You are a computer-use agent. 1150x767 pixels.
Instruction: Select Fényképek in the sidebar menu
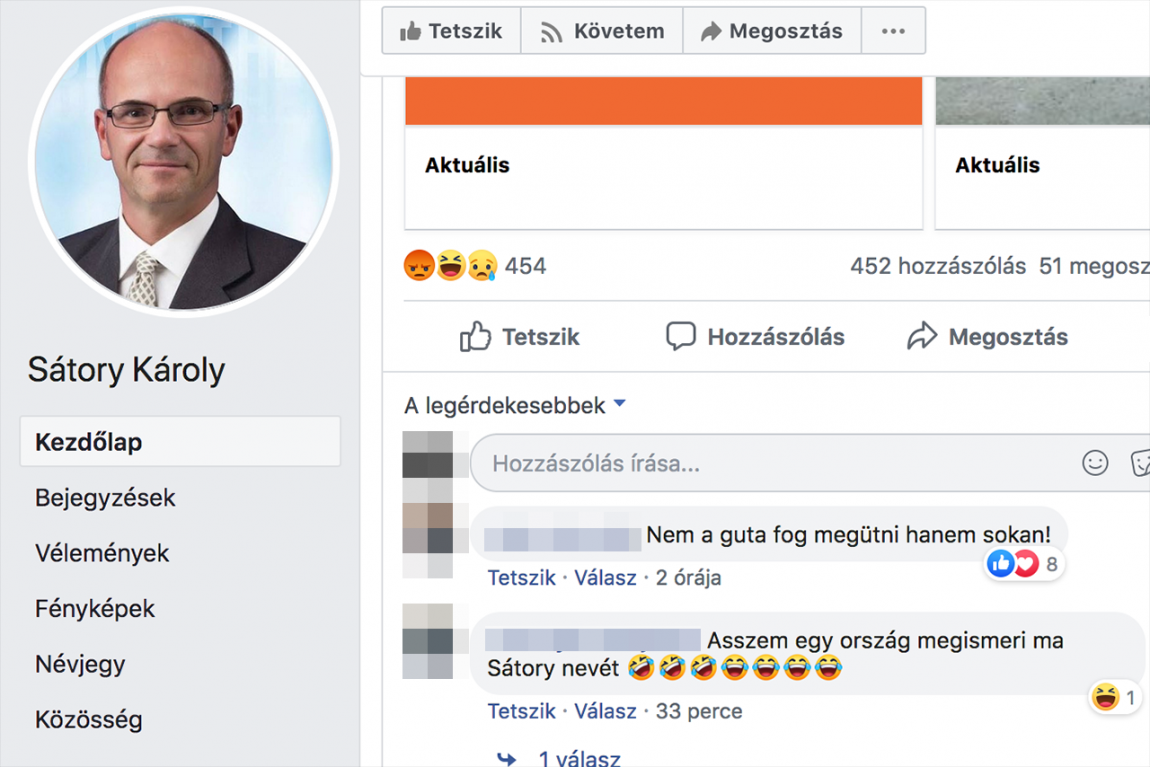(95, 609)
